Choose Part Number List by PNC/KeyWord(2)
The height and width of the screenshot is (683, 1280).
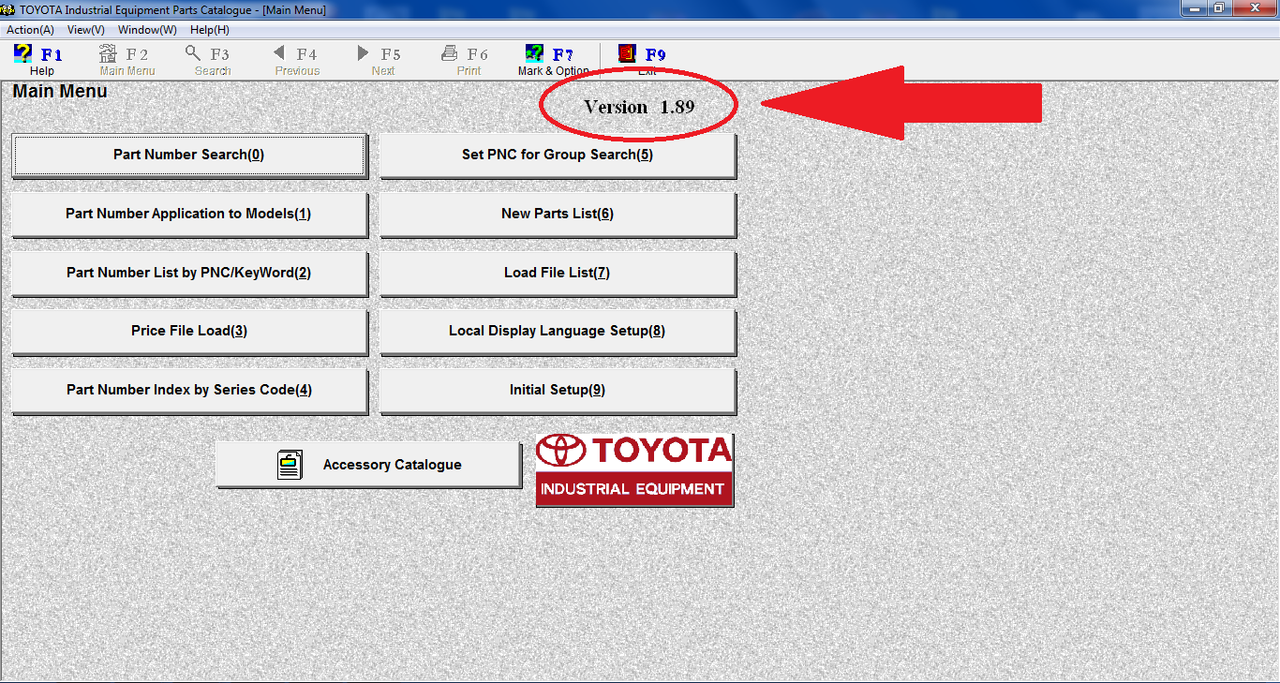(189, 273)
